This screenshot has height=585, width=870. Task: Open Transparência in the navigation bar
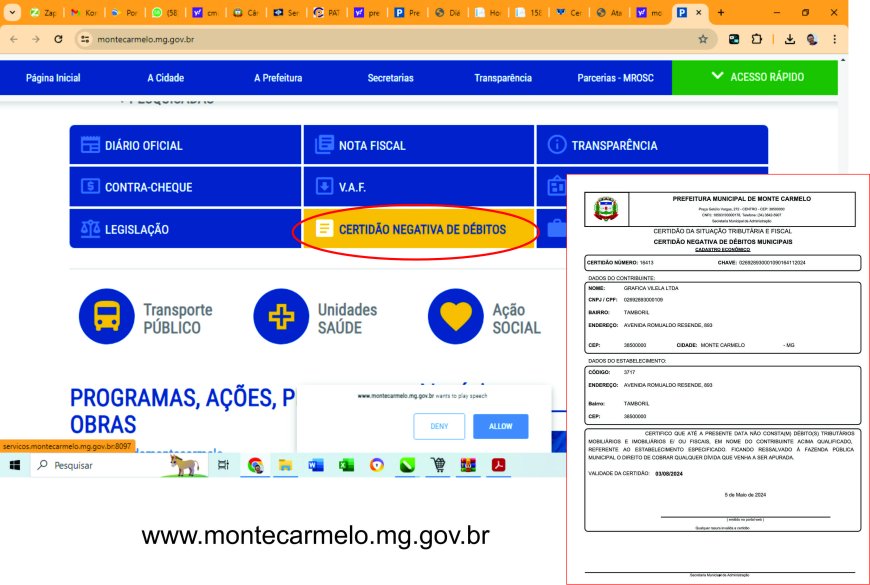pos(503,78)
